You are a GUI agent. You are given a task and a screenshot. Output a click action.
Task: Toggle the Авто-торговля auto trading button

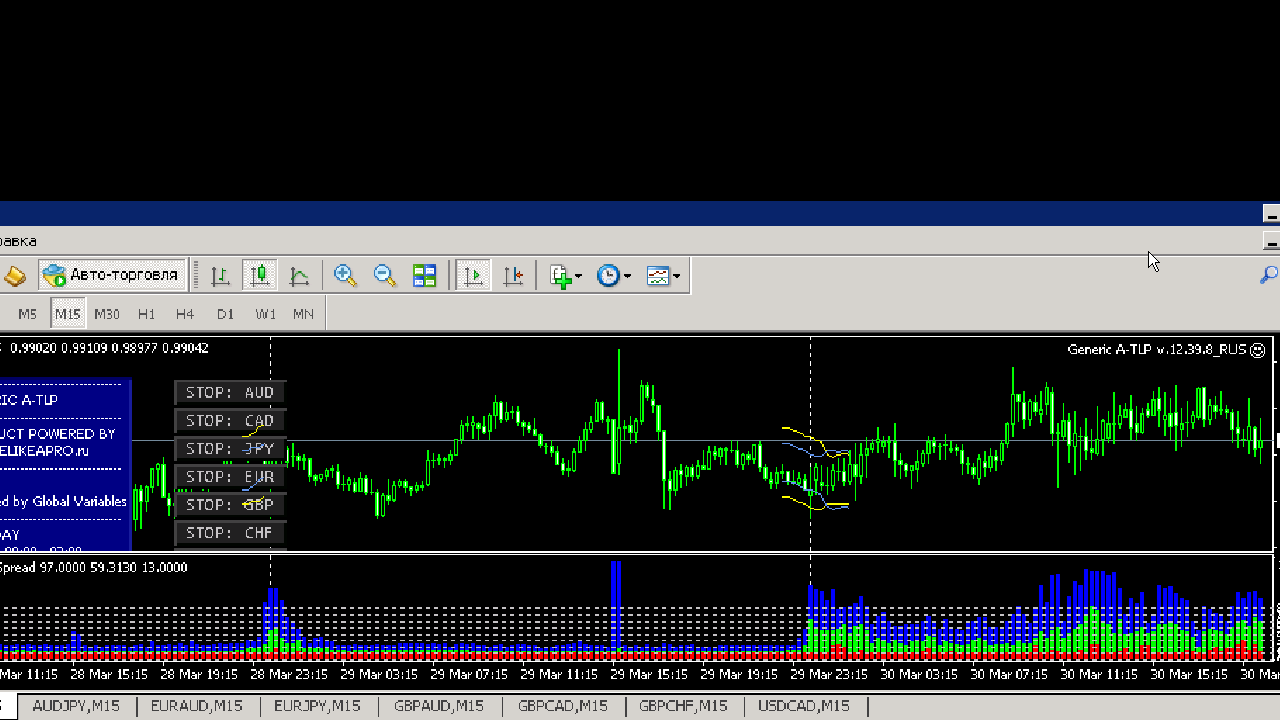[x=111, y=275]
